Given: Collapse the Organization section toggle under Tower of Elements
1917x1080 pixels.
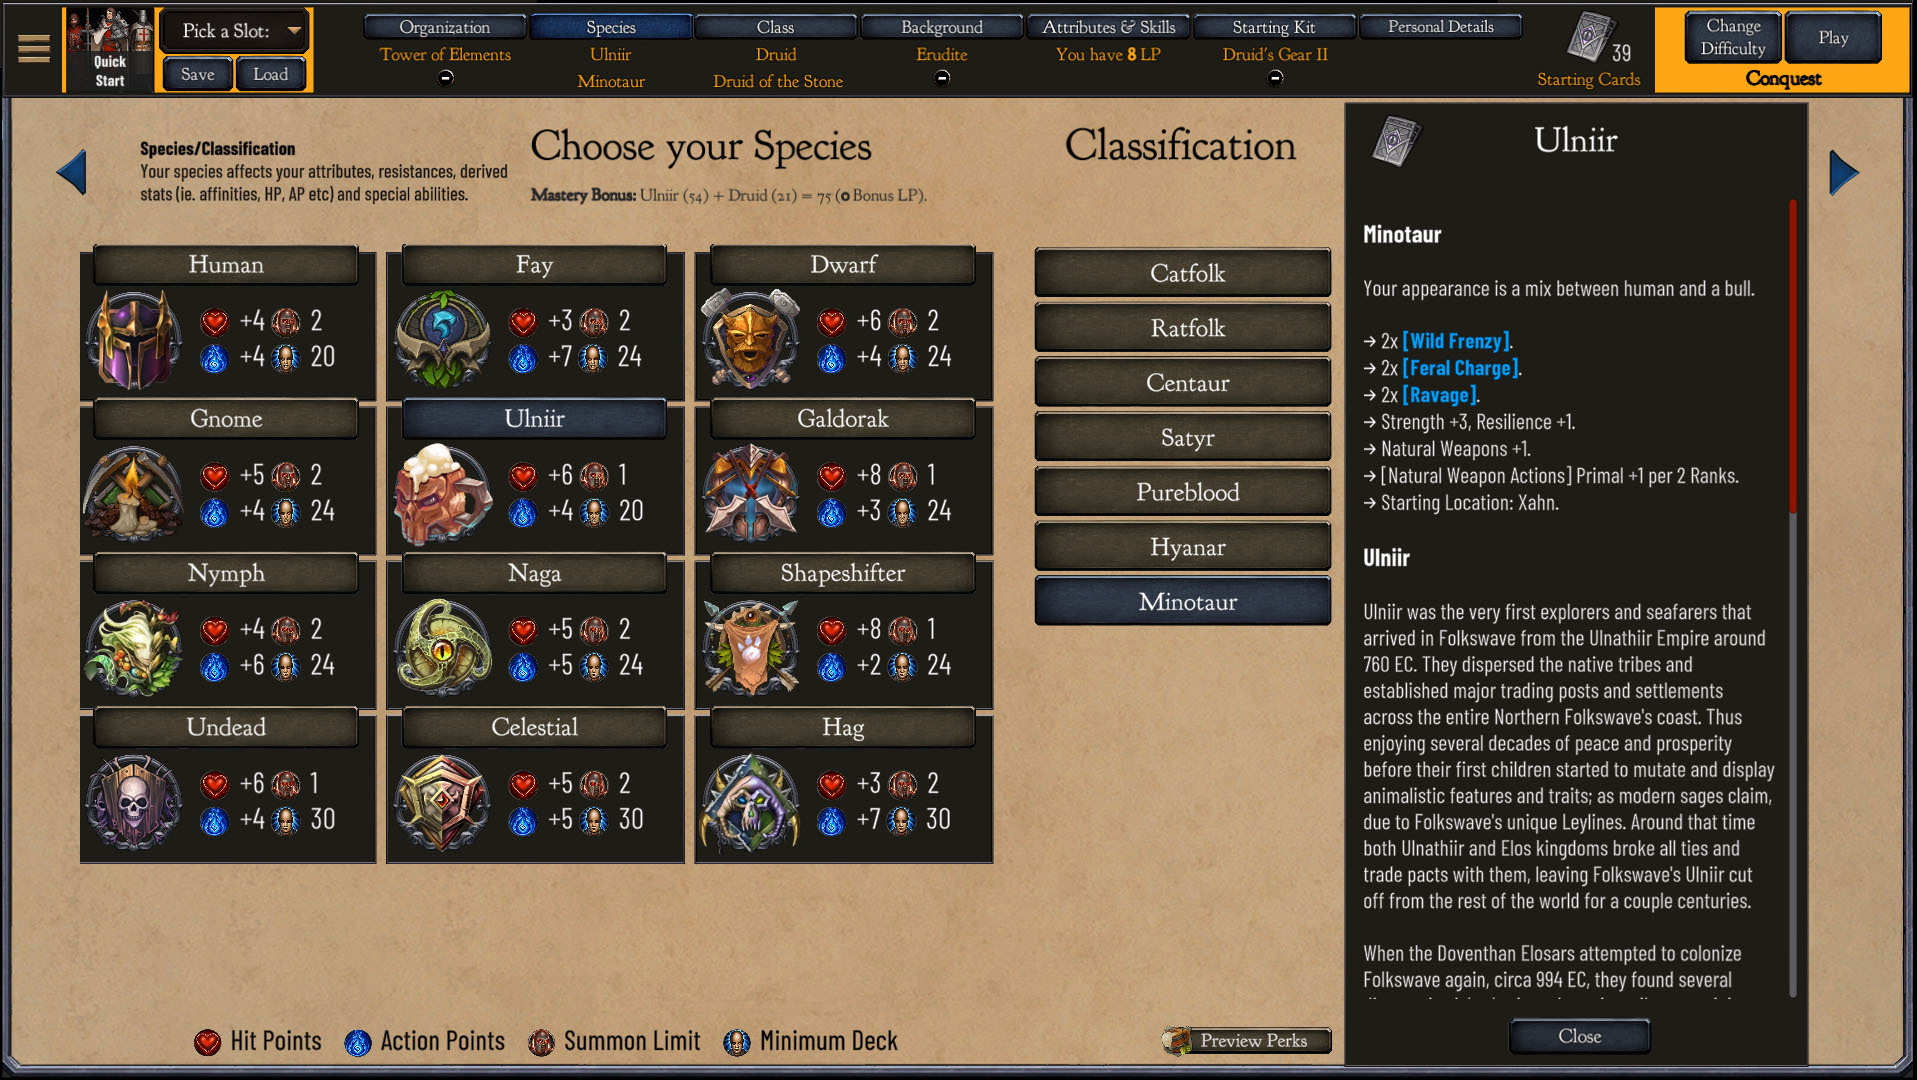Looking at the screenshot, I should pyautogui.click(x=446, y=78).
